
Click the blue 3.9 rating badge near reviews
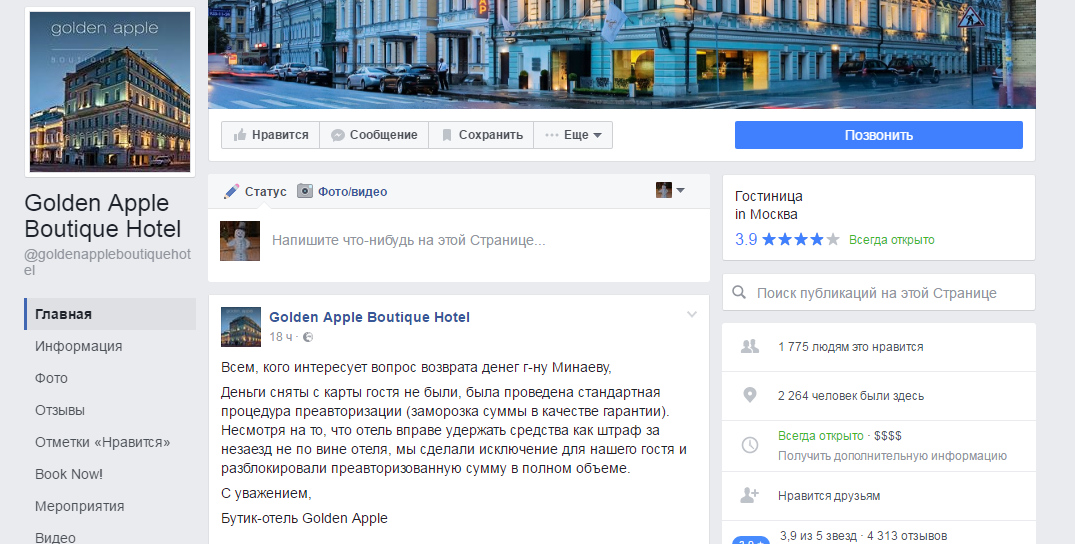click(x=751, y=540)
